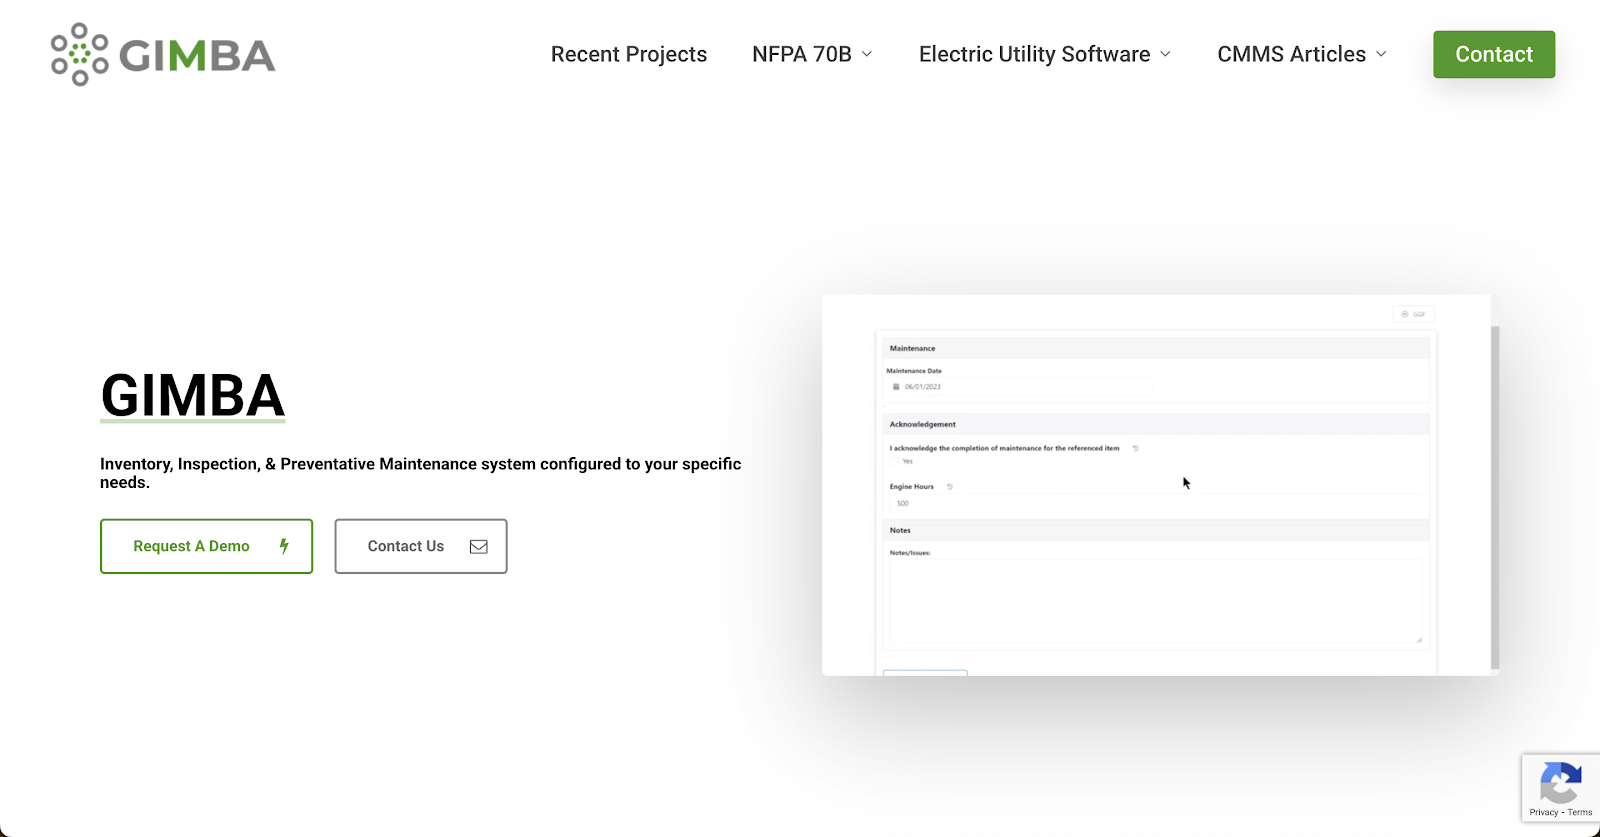Screen dimensions: 1600x837
Task: Click the Maintenance Date field in preview
Action: [x=1019, y=386]
